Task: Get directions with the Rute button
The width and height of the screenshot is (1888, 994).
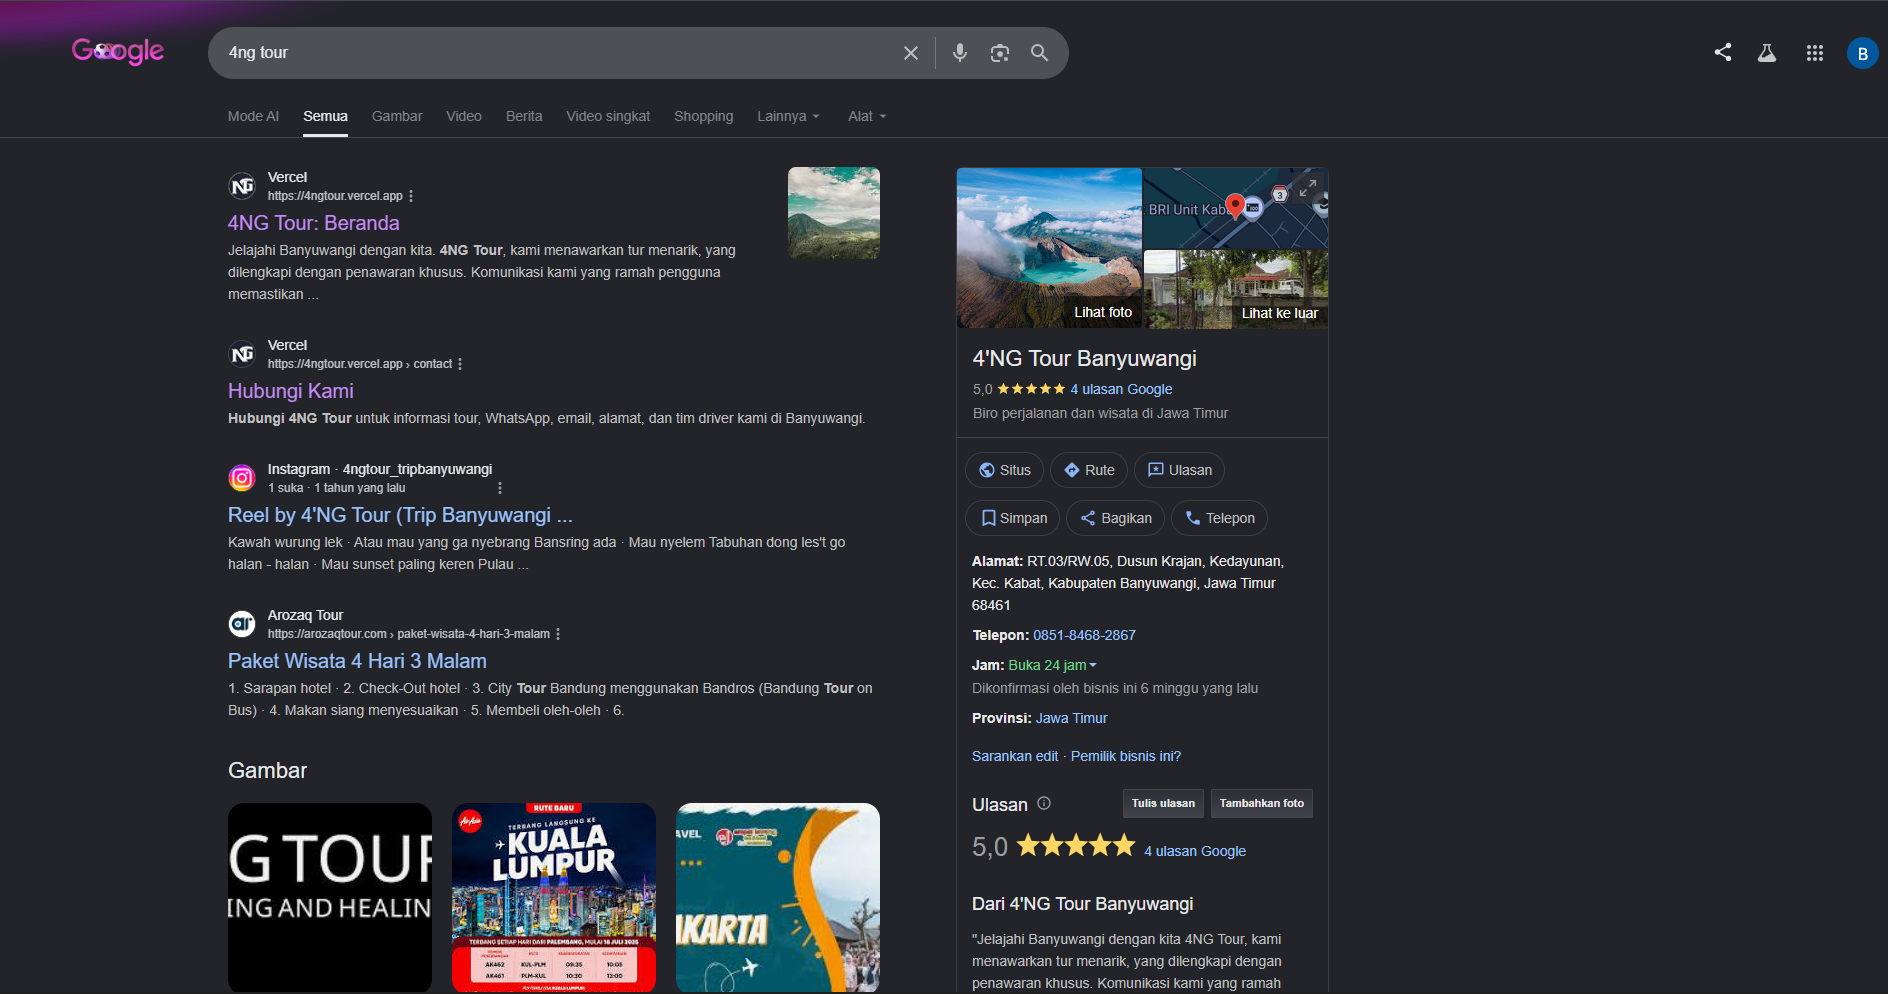Action: point(1089,470)
